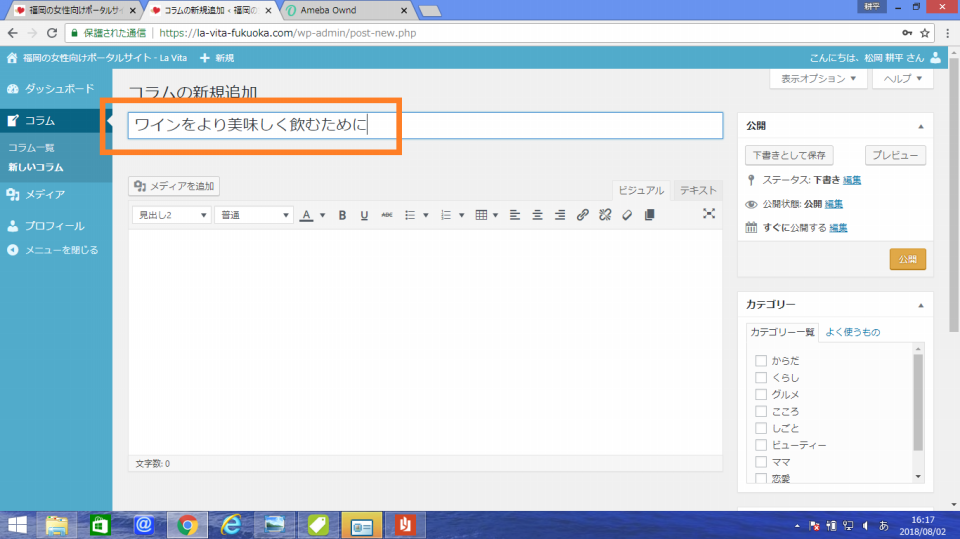Open the 見出し2 format dropdown
Viewport: 960px width, 539px height.
171,215
